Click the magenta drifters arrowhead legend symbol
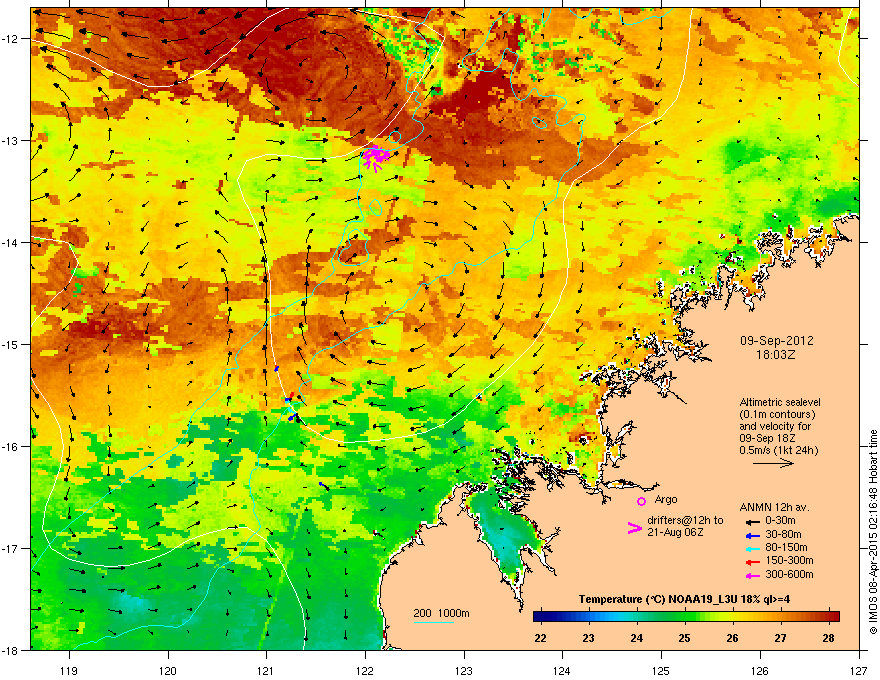 [634, 528]
